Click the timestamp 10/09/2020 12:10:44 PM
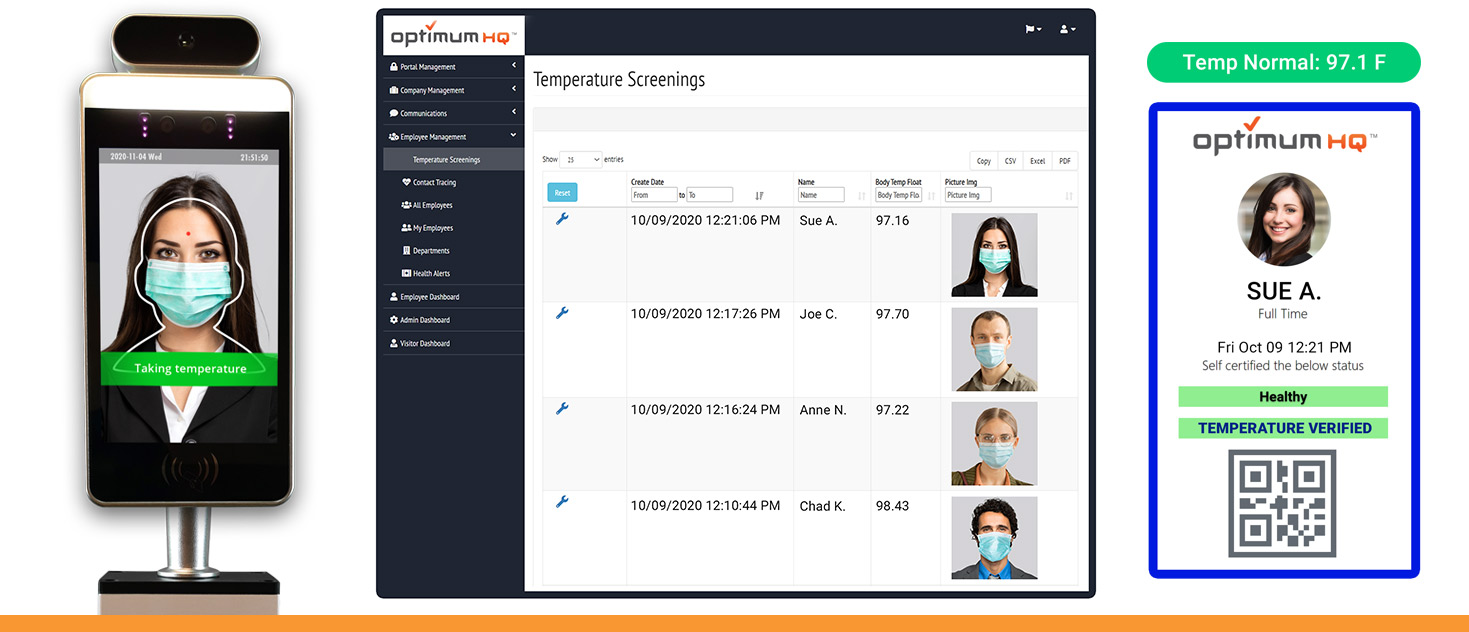The width and height of the screenshot is (1469, 632). (705, 506)
